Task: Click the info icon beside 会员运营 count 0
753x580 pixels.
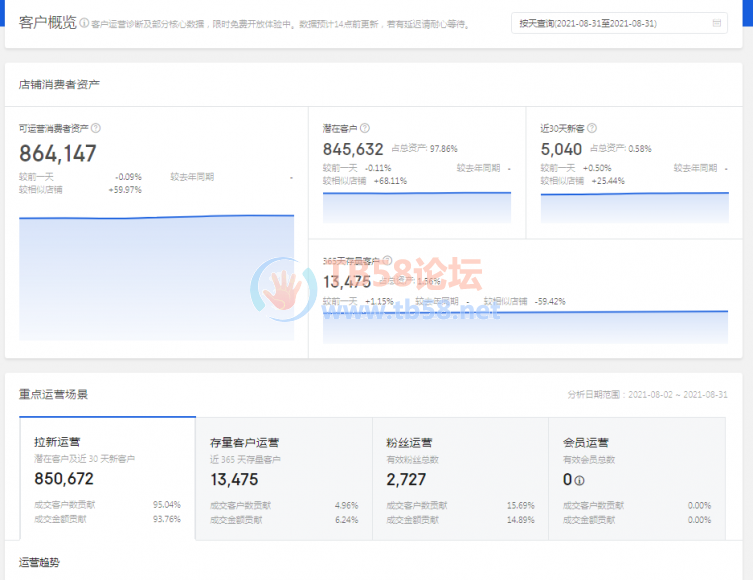Action: click(580, 480)
